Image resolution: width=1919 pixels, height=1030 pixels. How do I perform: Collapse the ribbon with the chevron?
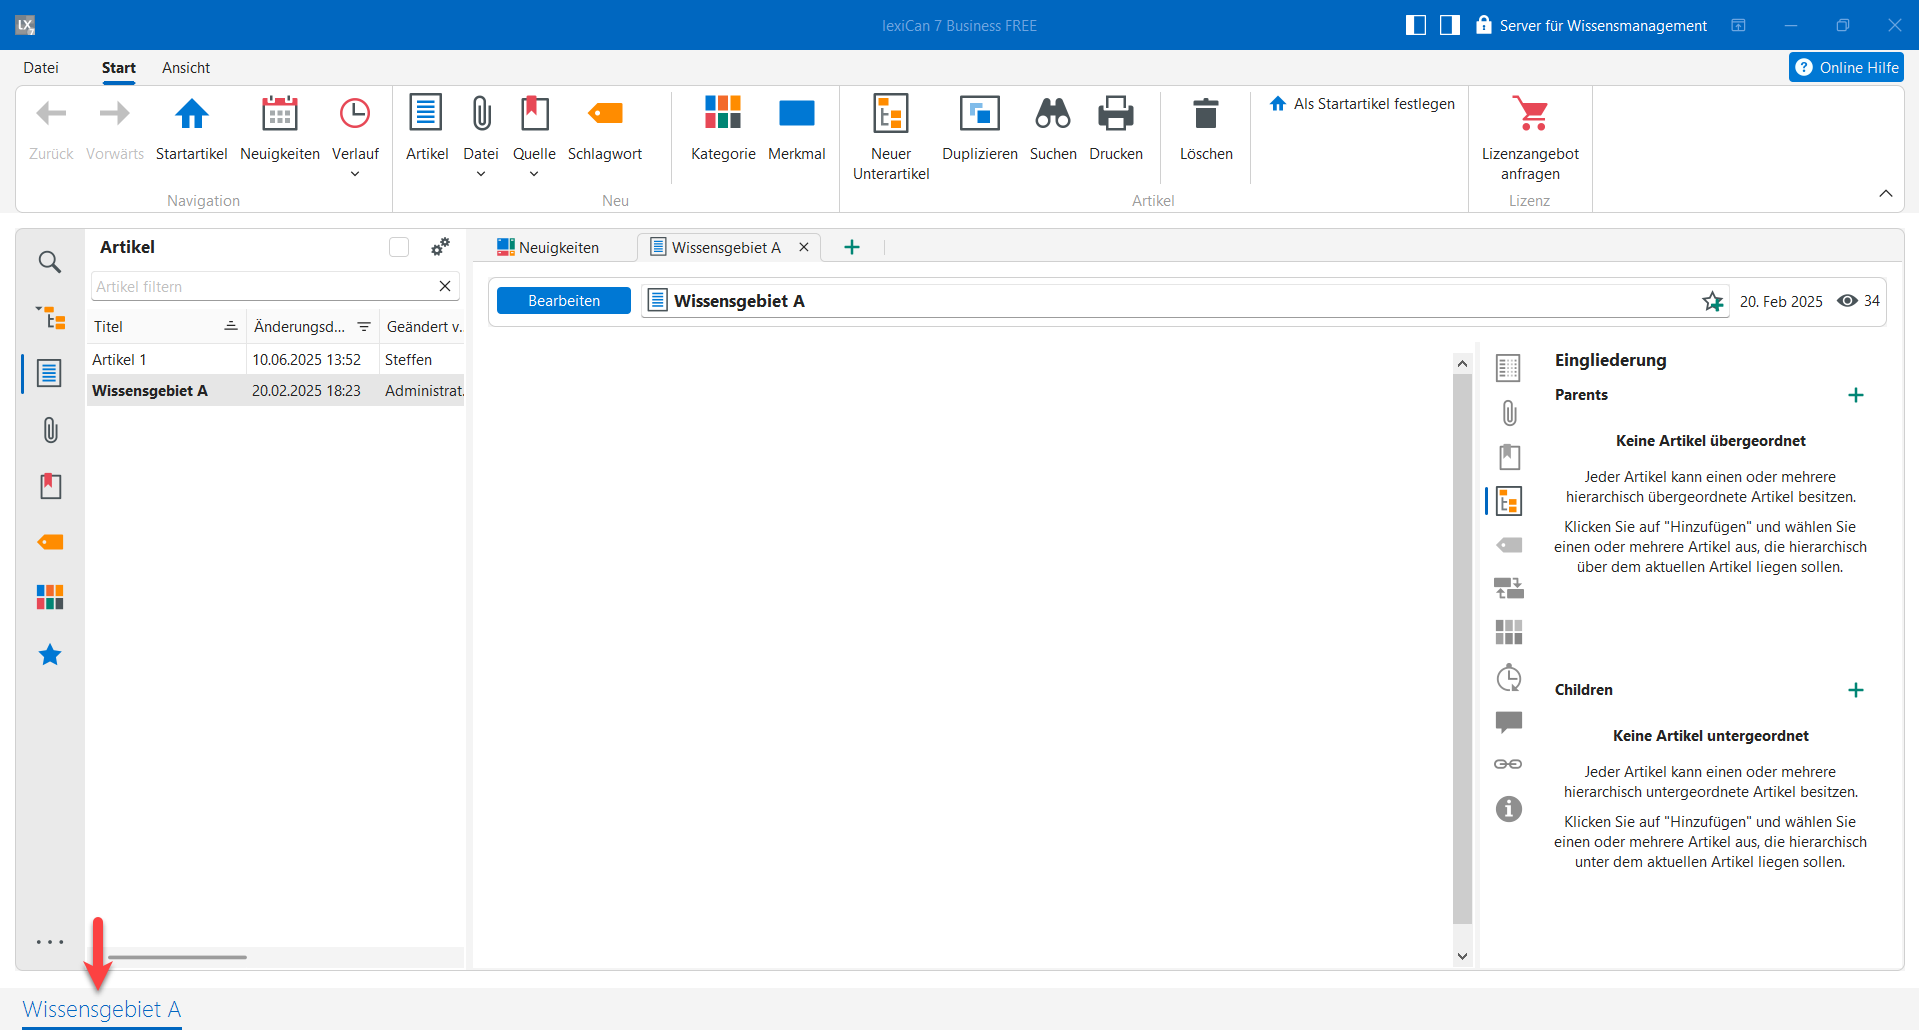click(1885, 193)
